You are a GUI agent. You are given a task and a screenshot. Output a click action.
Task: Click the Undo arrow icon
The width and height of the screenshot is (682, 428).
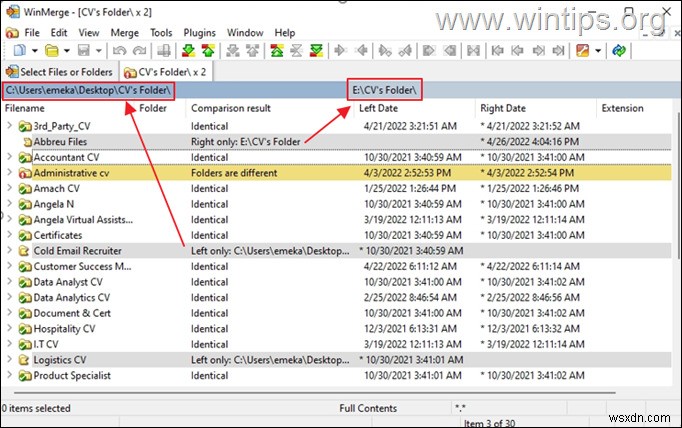coord(119,51)
